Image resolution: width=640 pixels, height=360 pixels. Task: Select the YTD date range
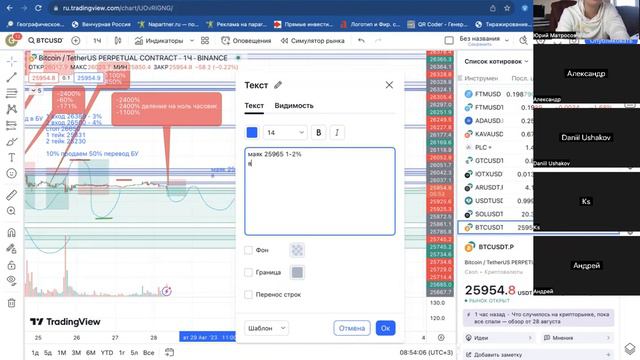point(107,352)
